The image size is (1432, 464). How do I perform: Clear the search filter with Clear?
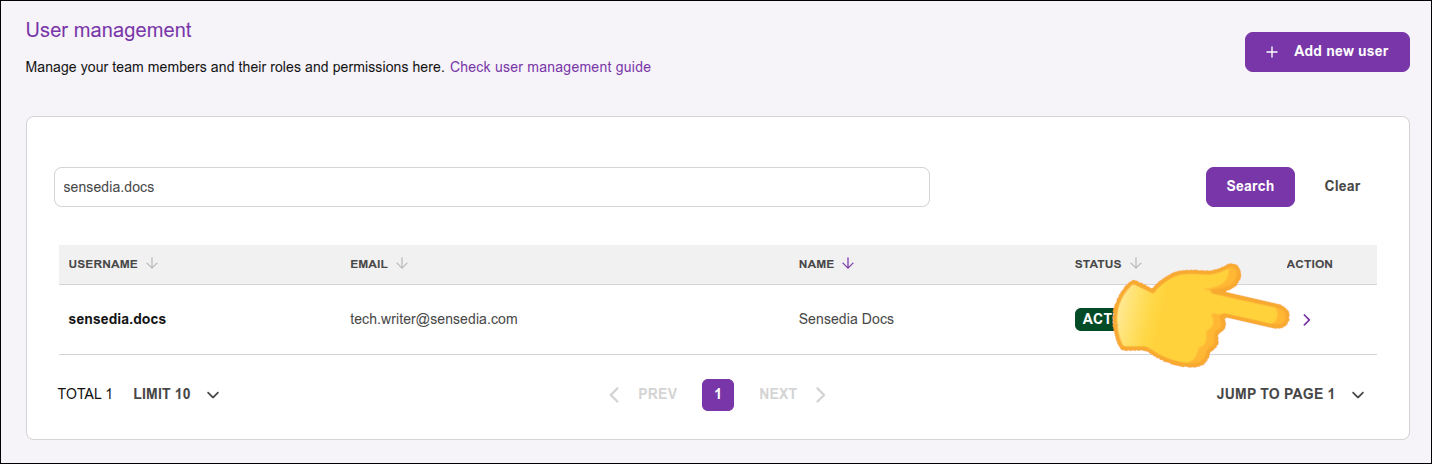[x=1342, y=186]
